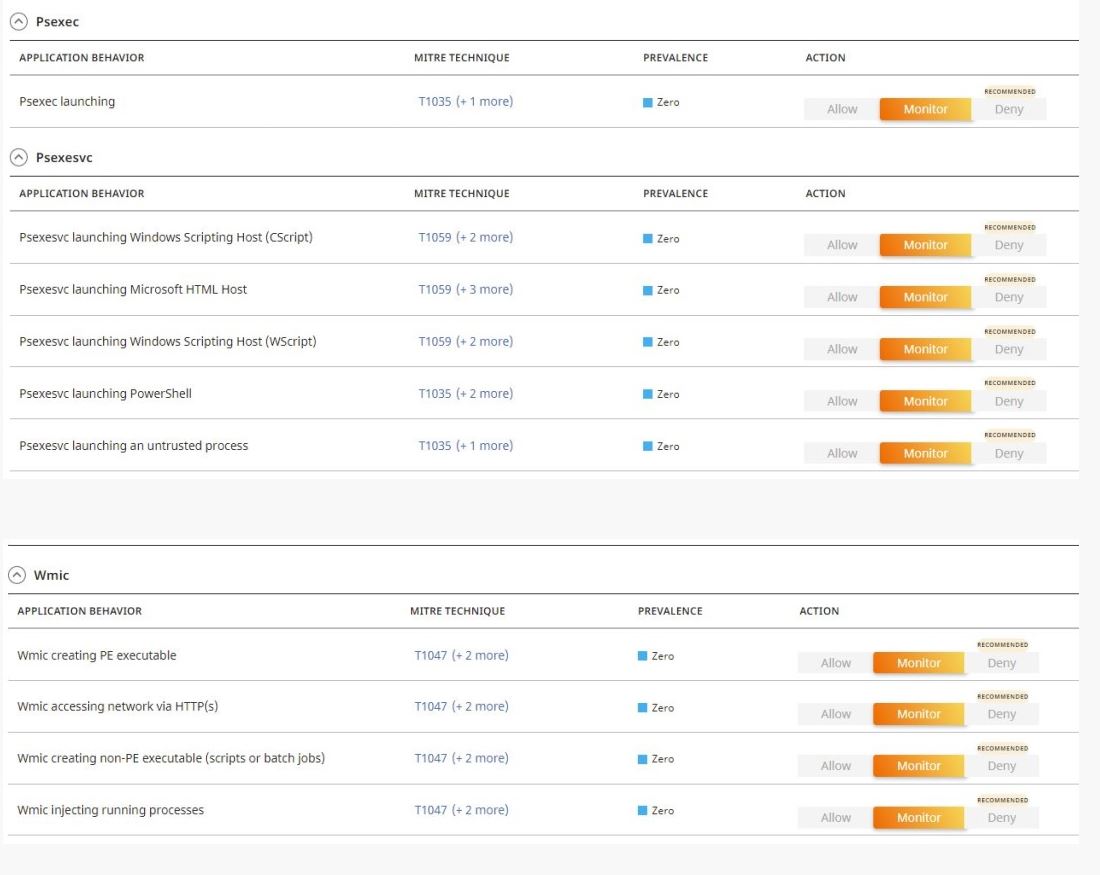Collapse the Wmic section

[x=17, y=575]
